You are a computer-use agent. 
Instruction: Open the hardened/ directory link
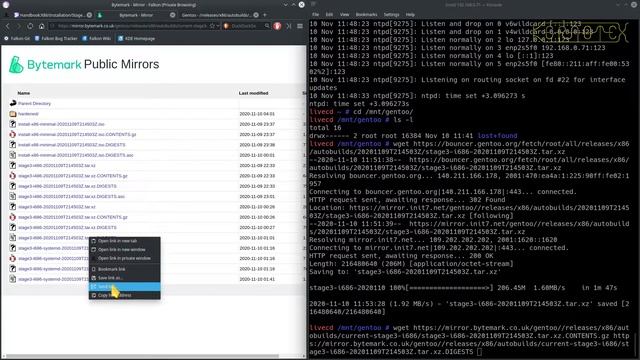point(28,114)
